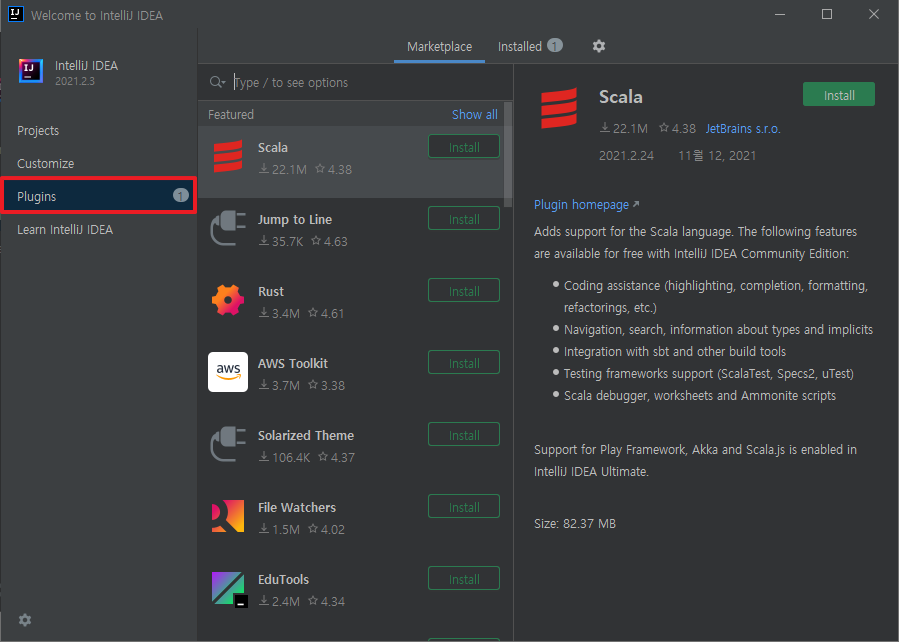This screenshot has height=642, width=899.
Task: Install the Rust plugin
Action: pyautogui.click(x=463, y=291)
